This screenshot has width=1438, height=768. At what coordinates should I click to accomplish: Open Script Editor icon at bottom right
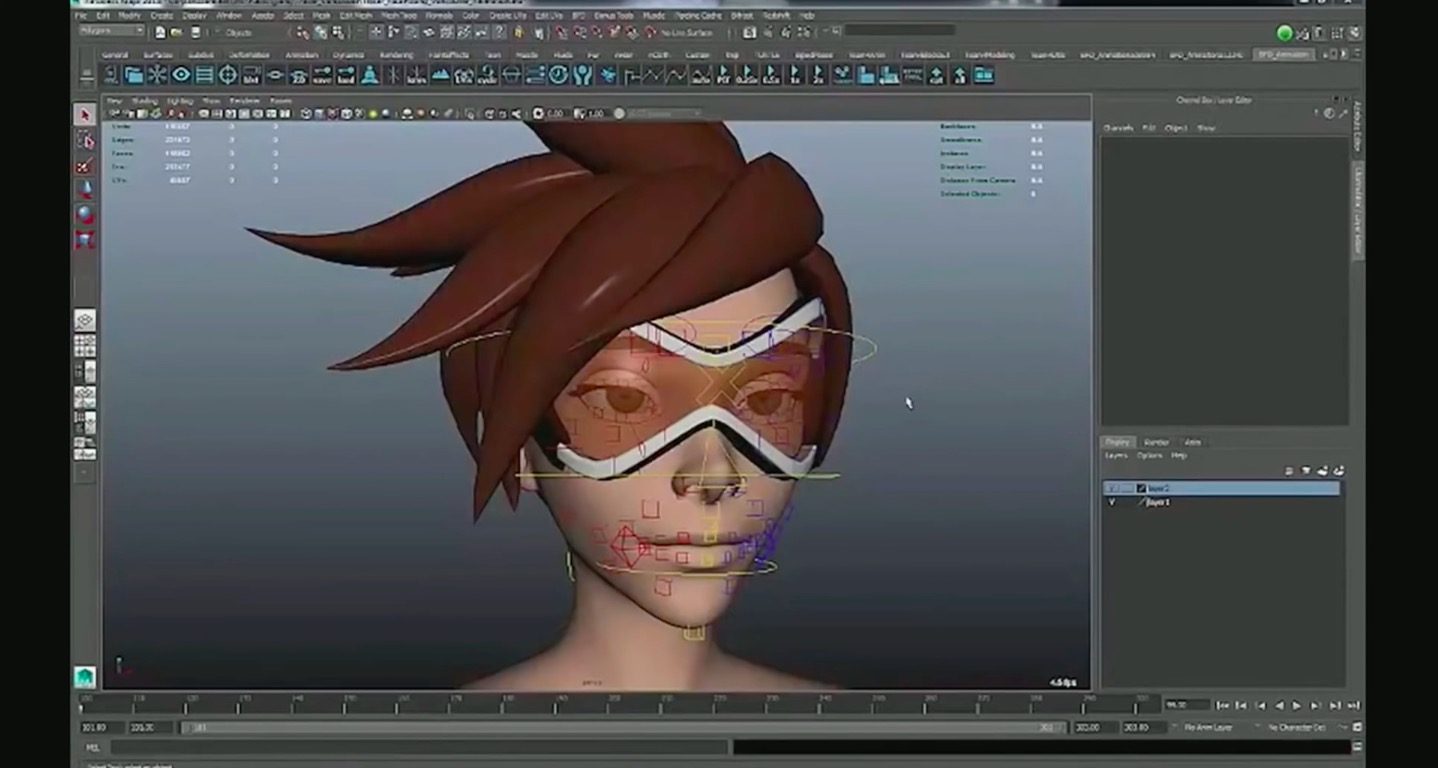1357,746
